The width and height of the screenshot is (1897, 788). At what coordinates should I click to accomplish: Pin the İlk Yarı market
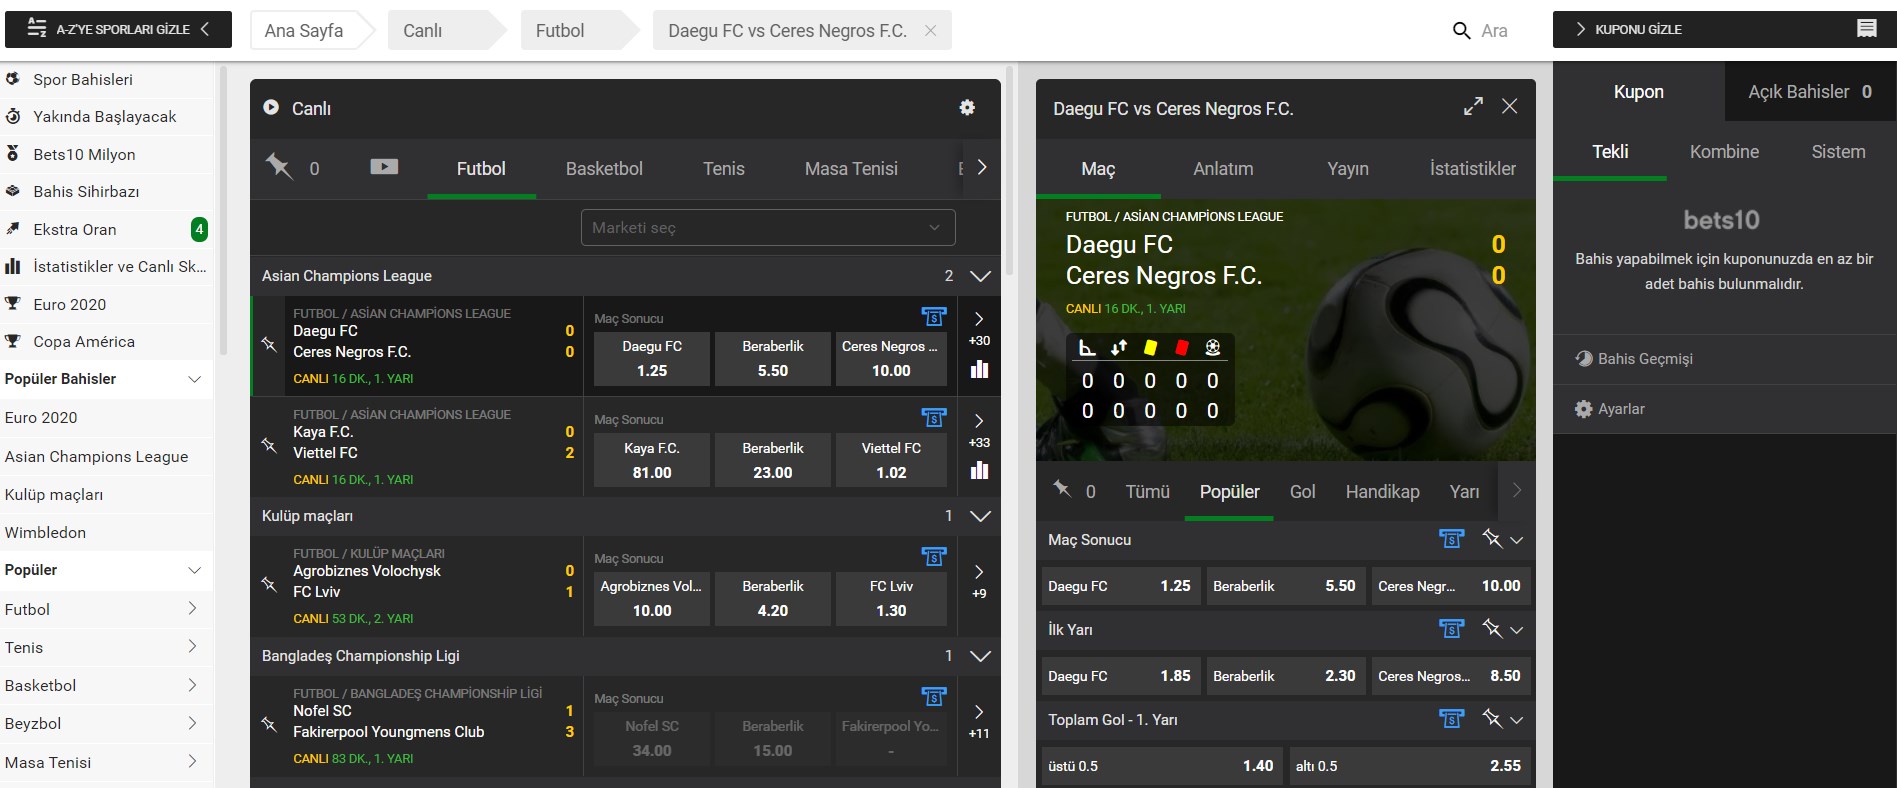tap(1492, 629)
